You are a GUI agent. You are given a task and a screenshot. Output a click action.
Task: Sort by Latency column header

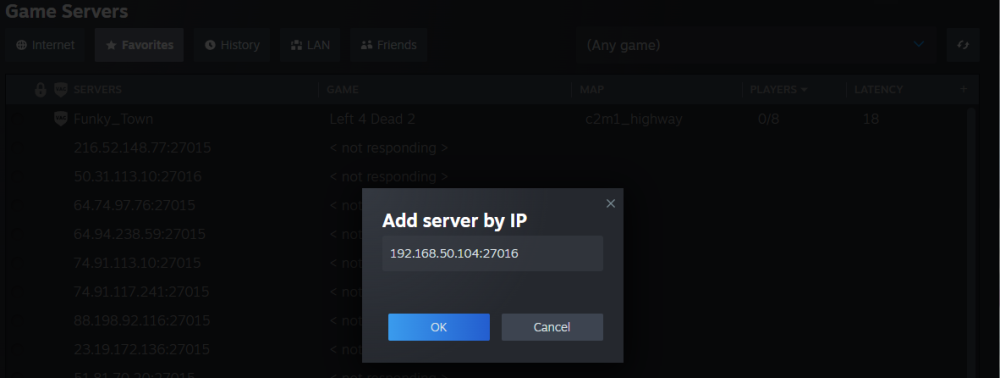(x=878, y=90)
